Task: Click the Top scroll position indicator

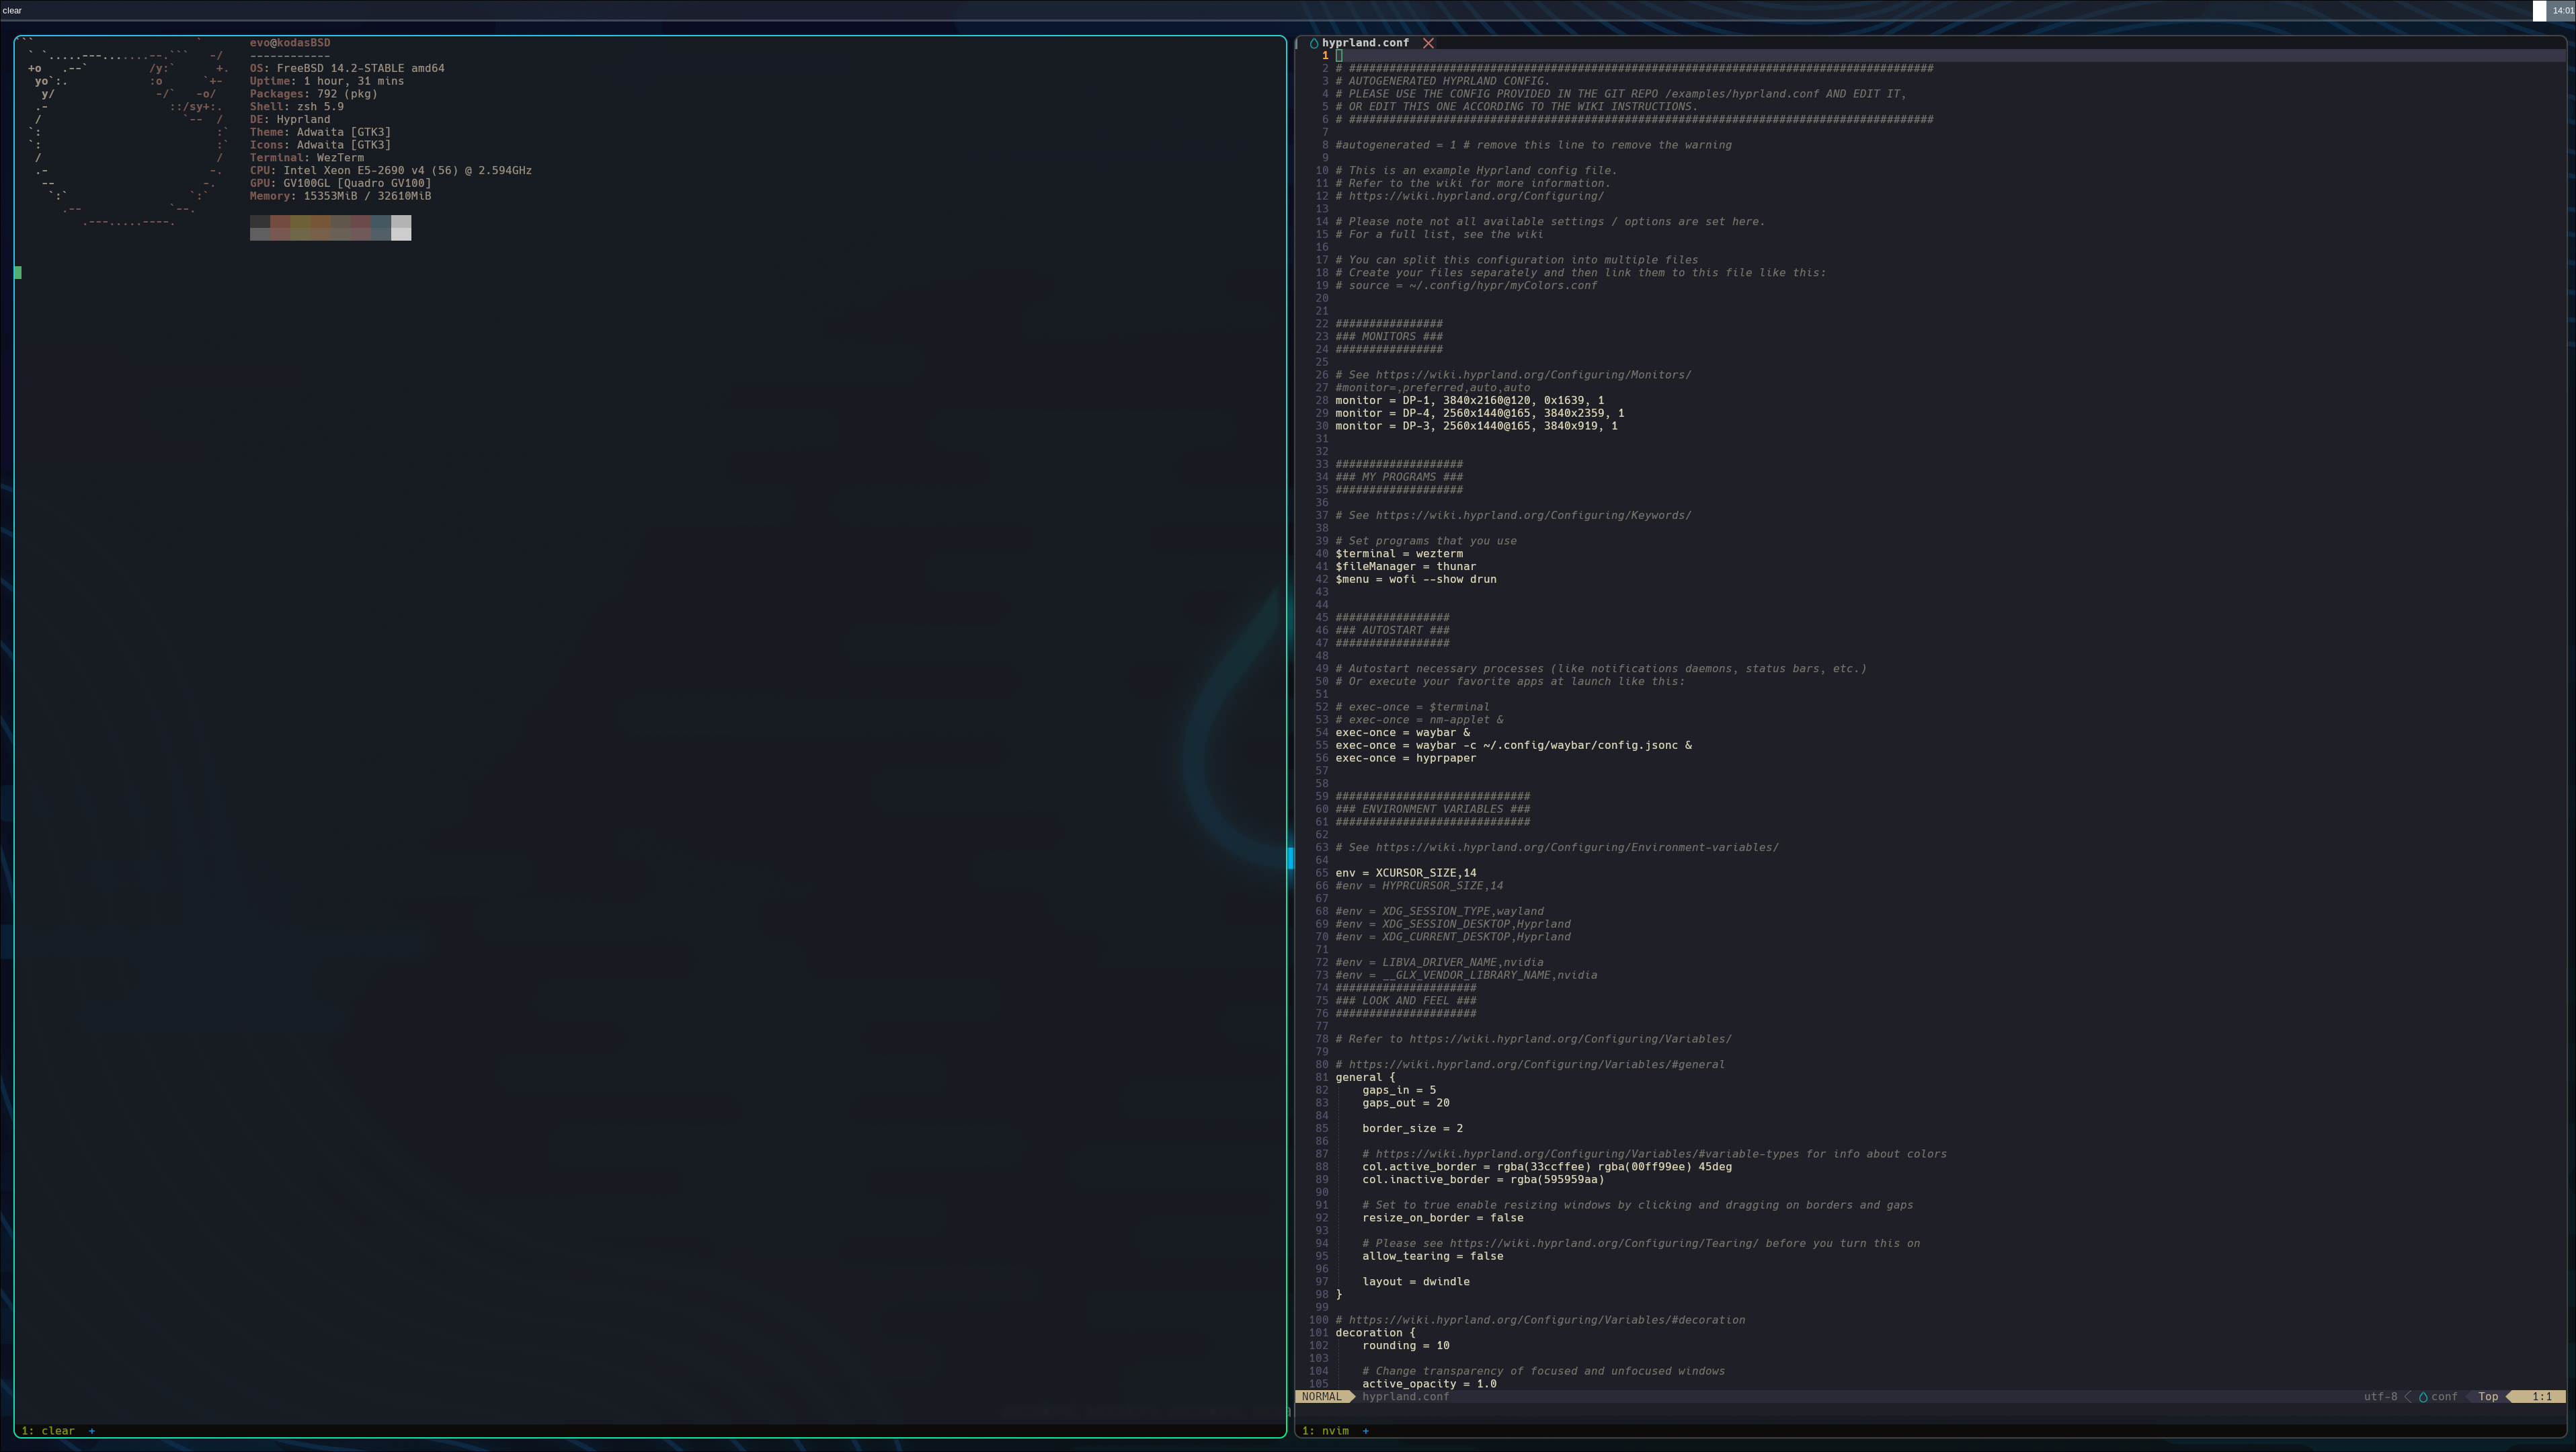Action: (x=2488, y=1397)
